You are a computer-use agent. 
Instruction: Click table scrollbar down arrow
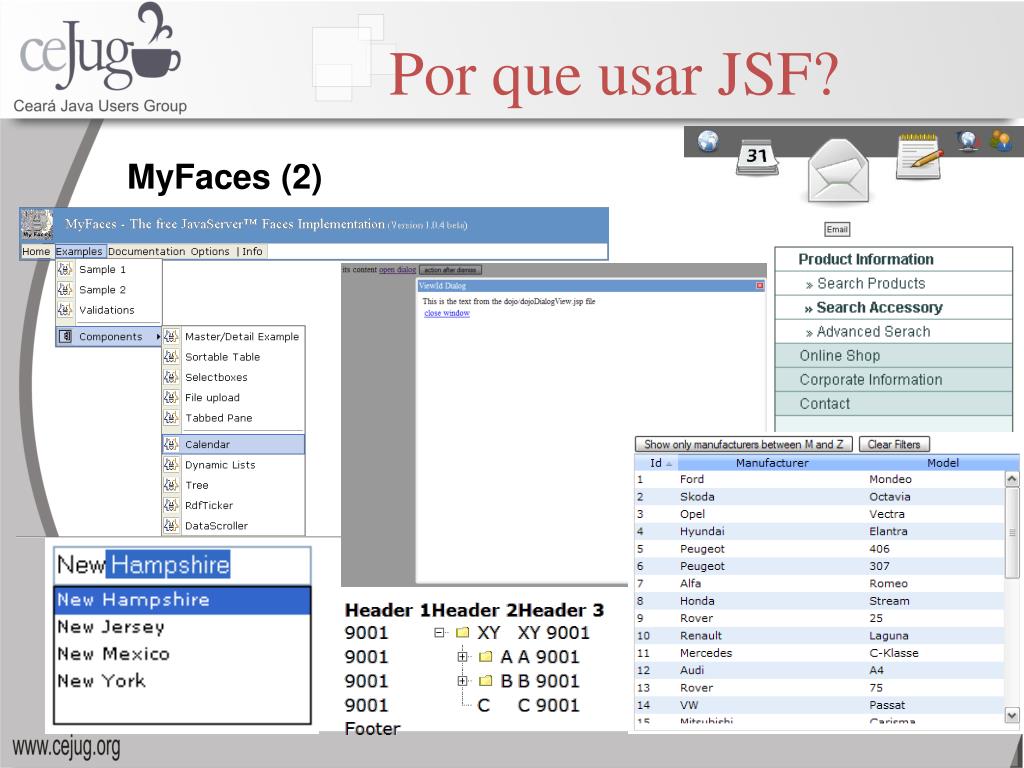tap(1012, 716)
